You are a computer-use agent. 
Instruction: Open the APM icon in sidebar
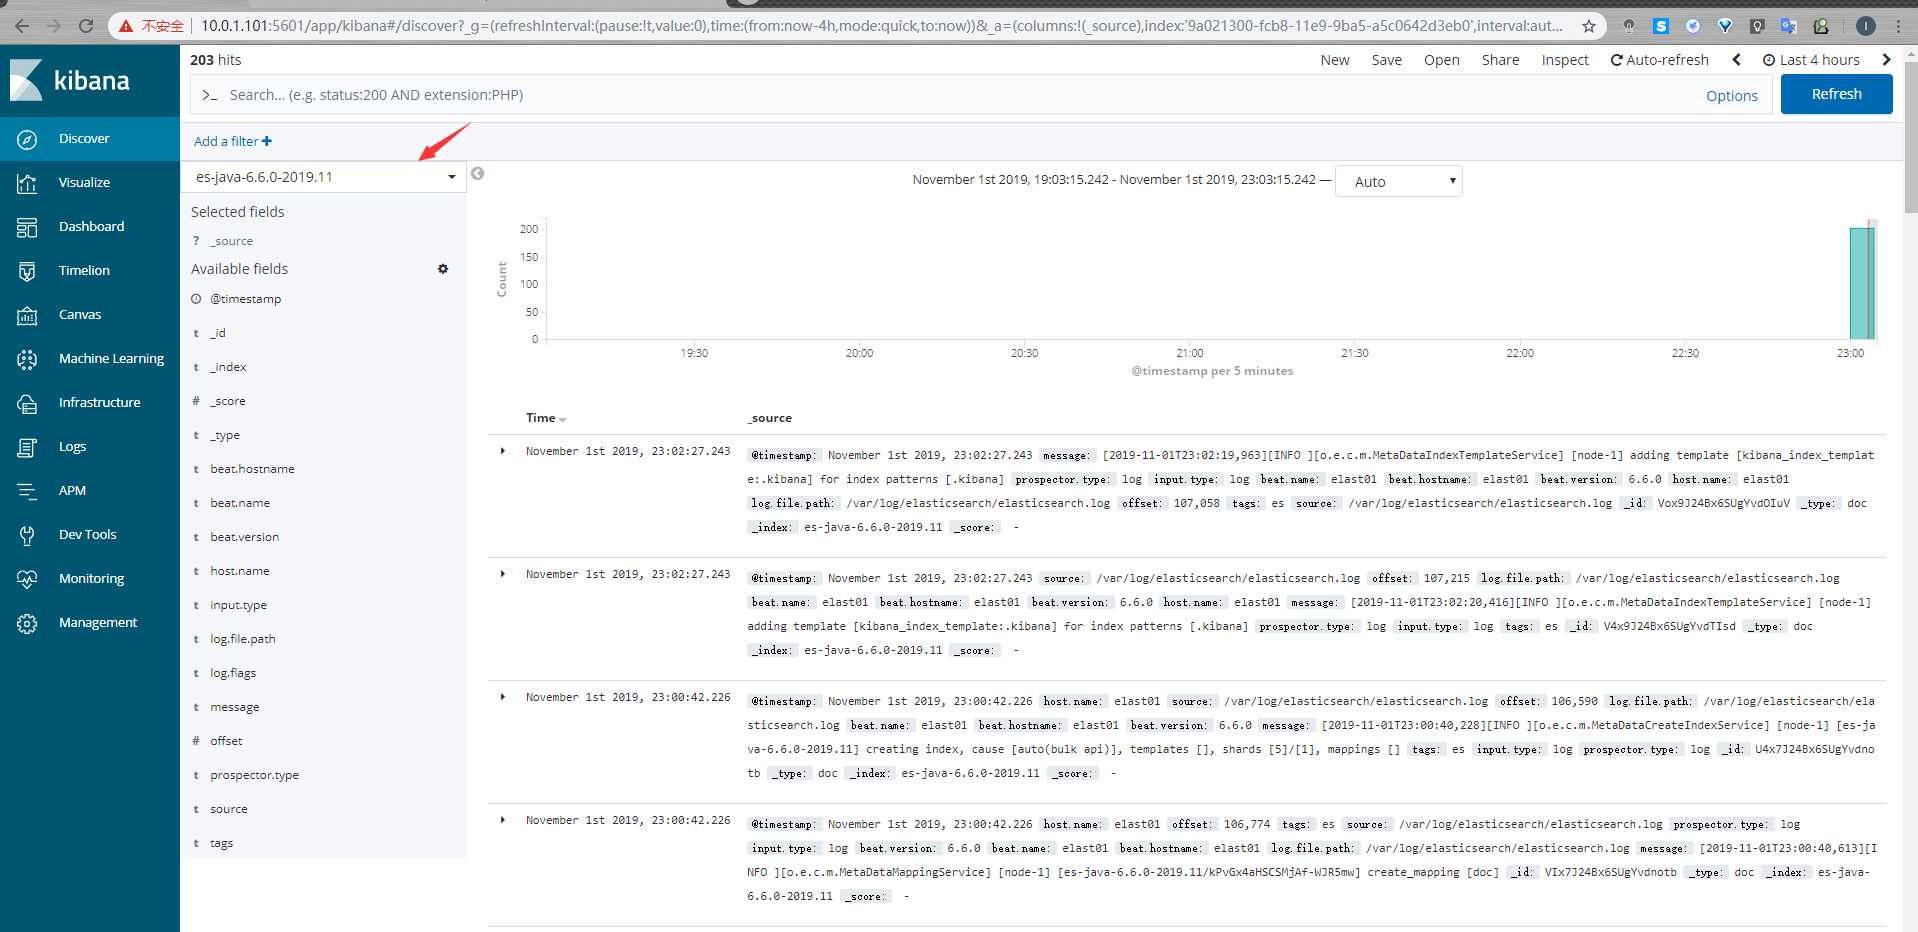[27, 491]
